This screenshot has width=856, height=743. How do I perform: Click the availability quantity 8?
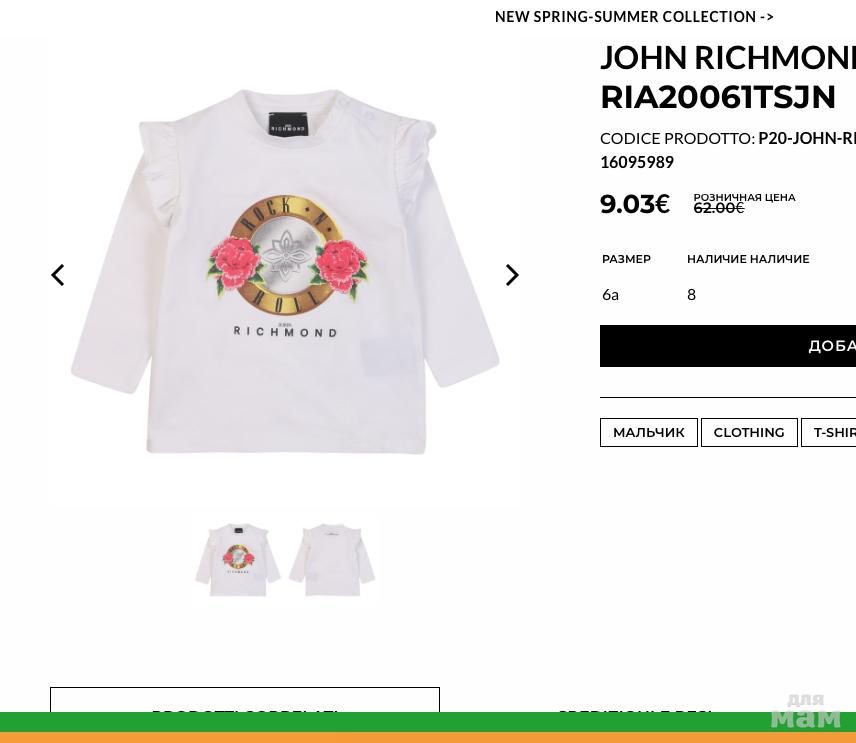691,295
